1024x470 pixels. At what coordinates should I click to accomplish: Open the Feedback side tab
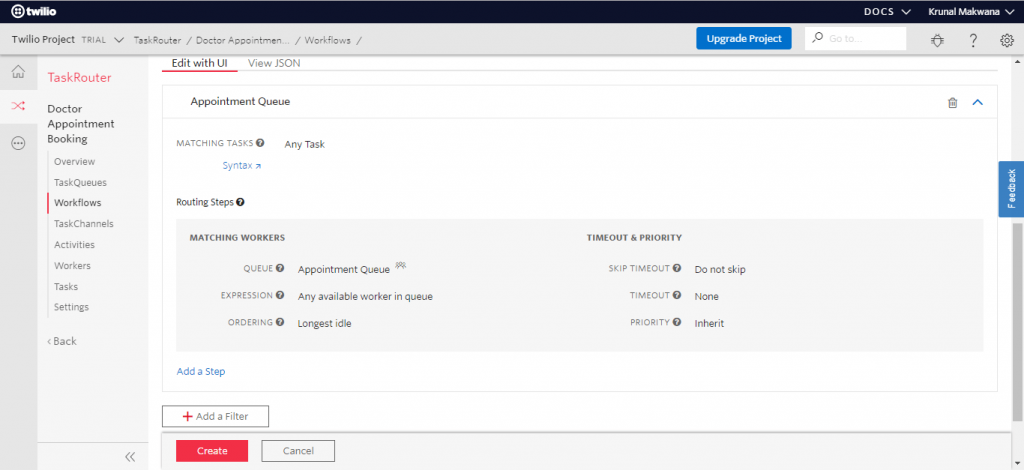(x=1011, y=189)
